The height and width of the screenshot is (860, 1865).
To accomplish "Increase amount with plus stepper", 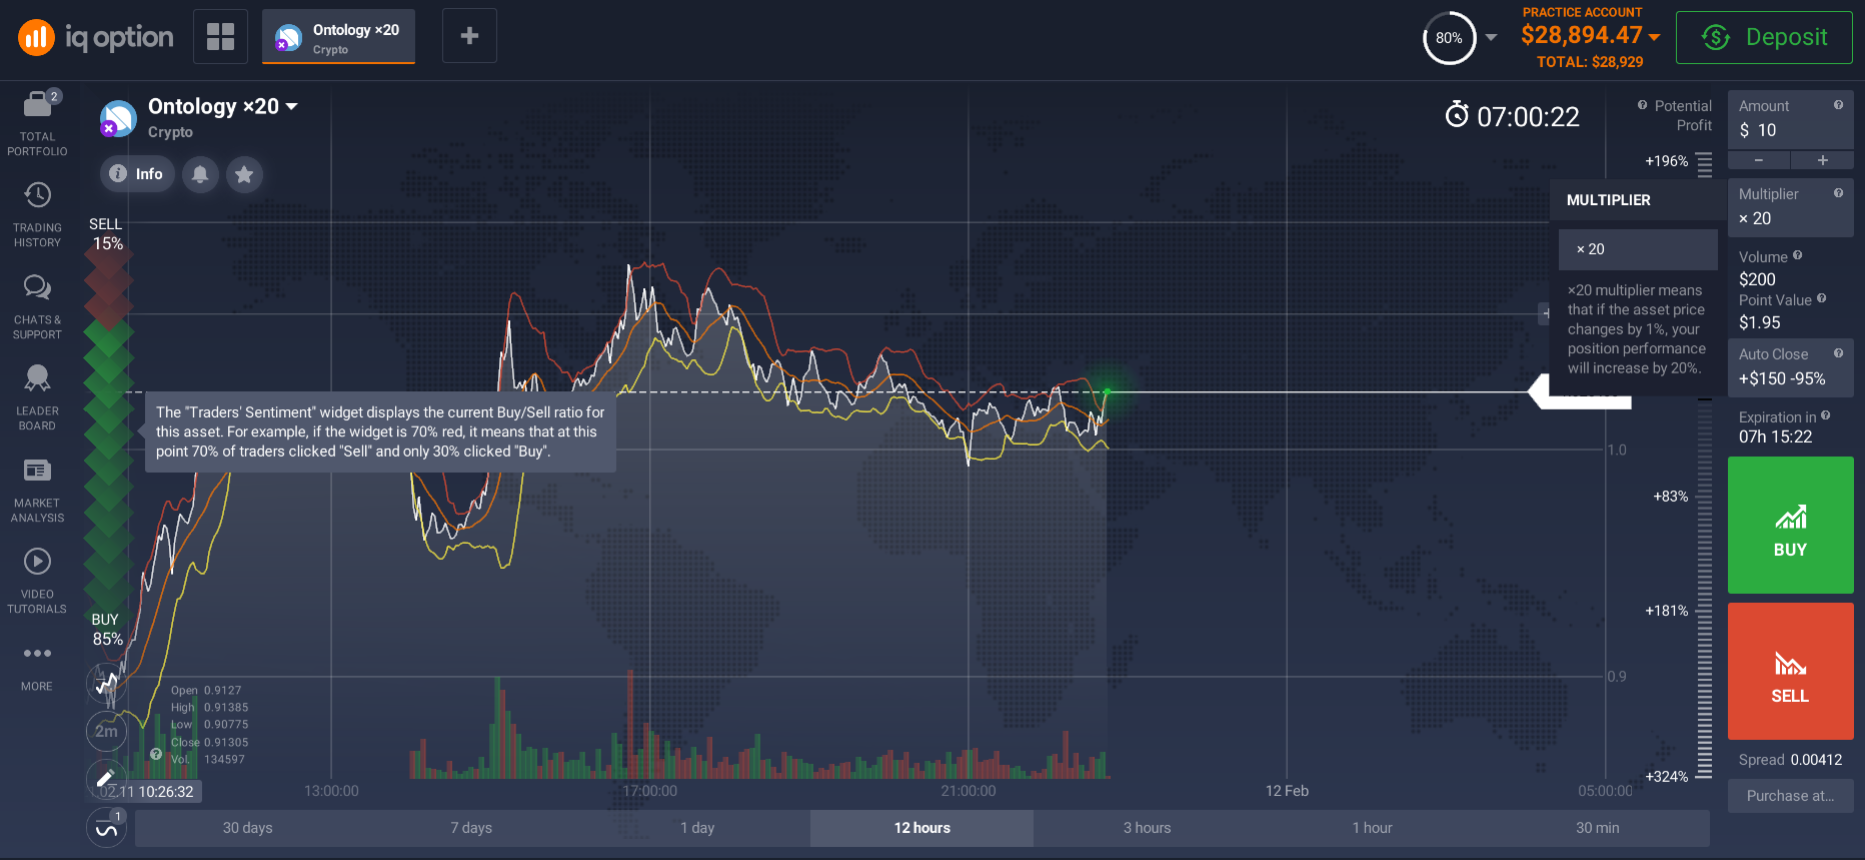I will click(1822, 160).
